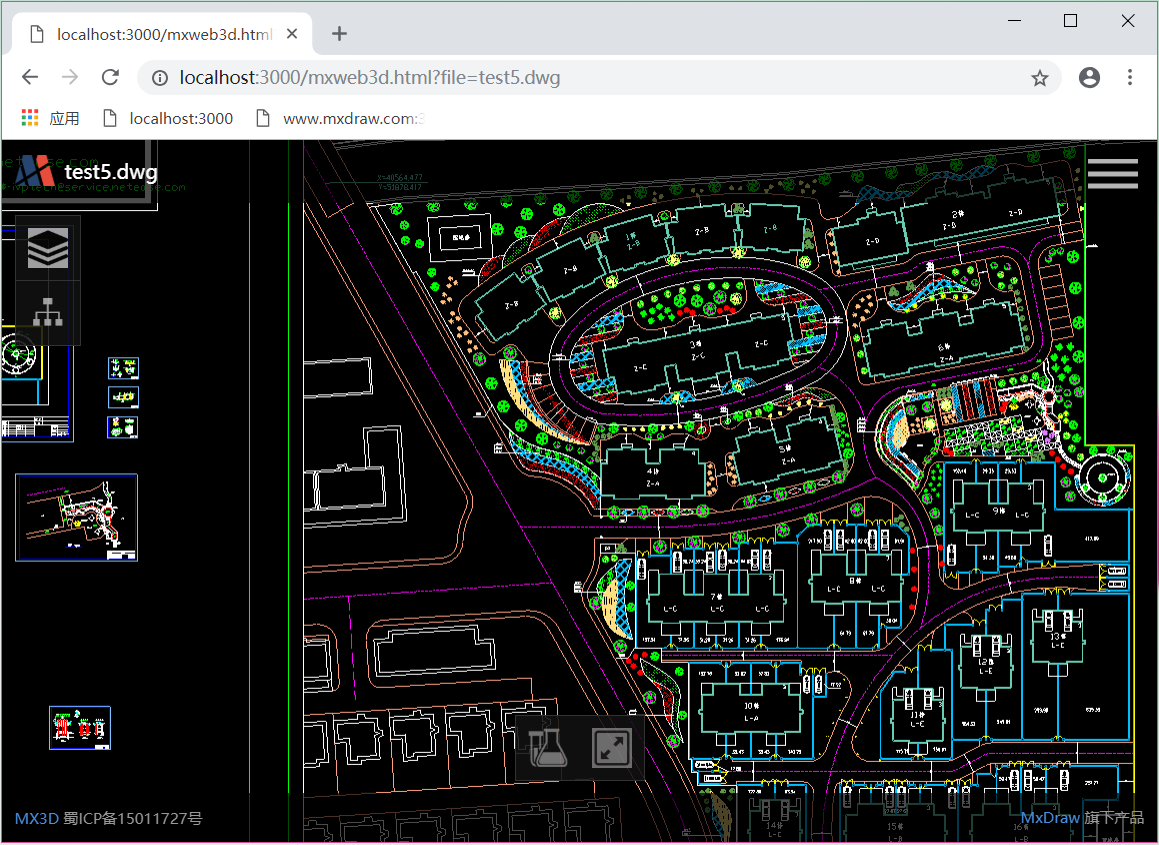Open Chrome's three-dot menu
The image size is (1159, 845).
click(x=1129, y=78)
